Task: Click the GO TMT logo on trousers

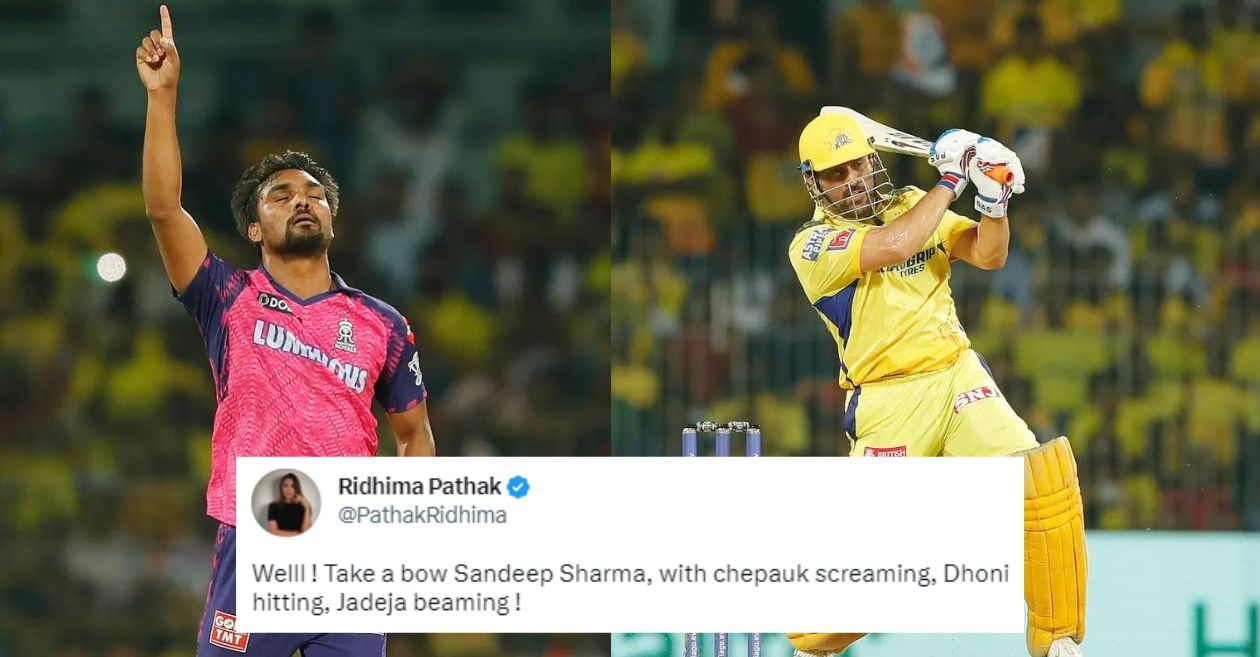Action: [x=229, y=630]
